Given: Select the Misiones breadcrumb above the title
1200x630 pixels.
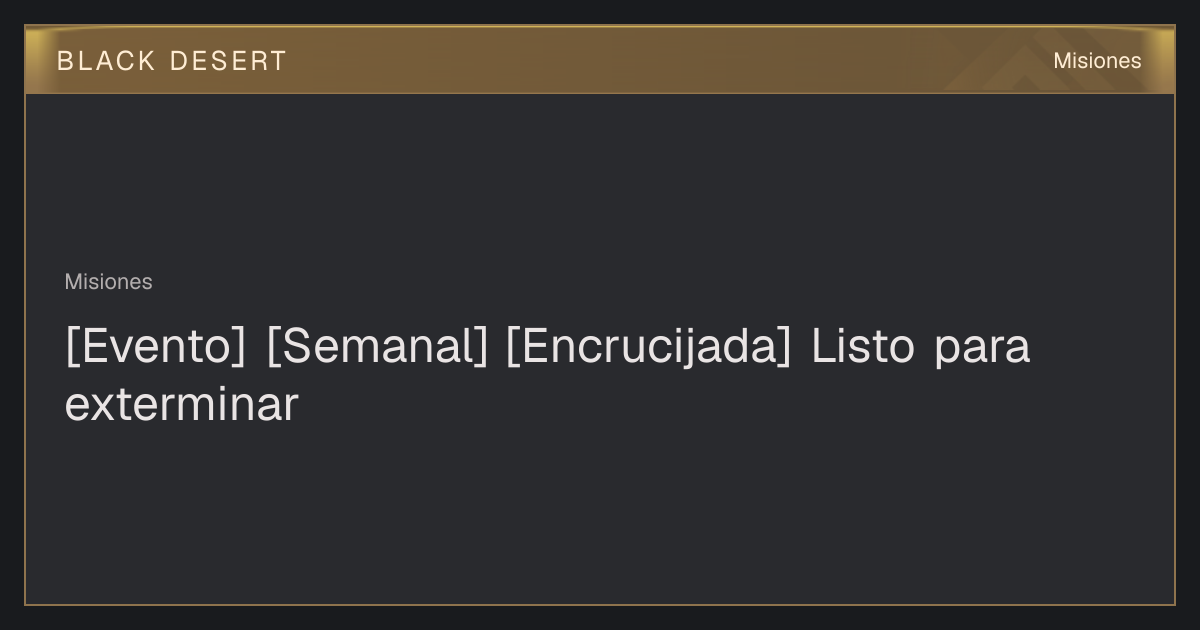Looking at the screenshot, I should point(108,282).
